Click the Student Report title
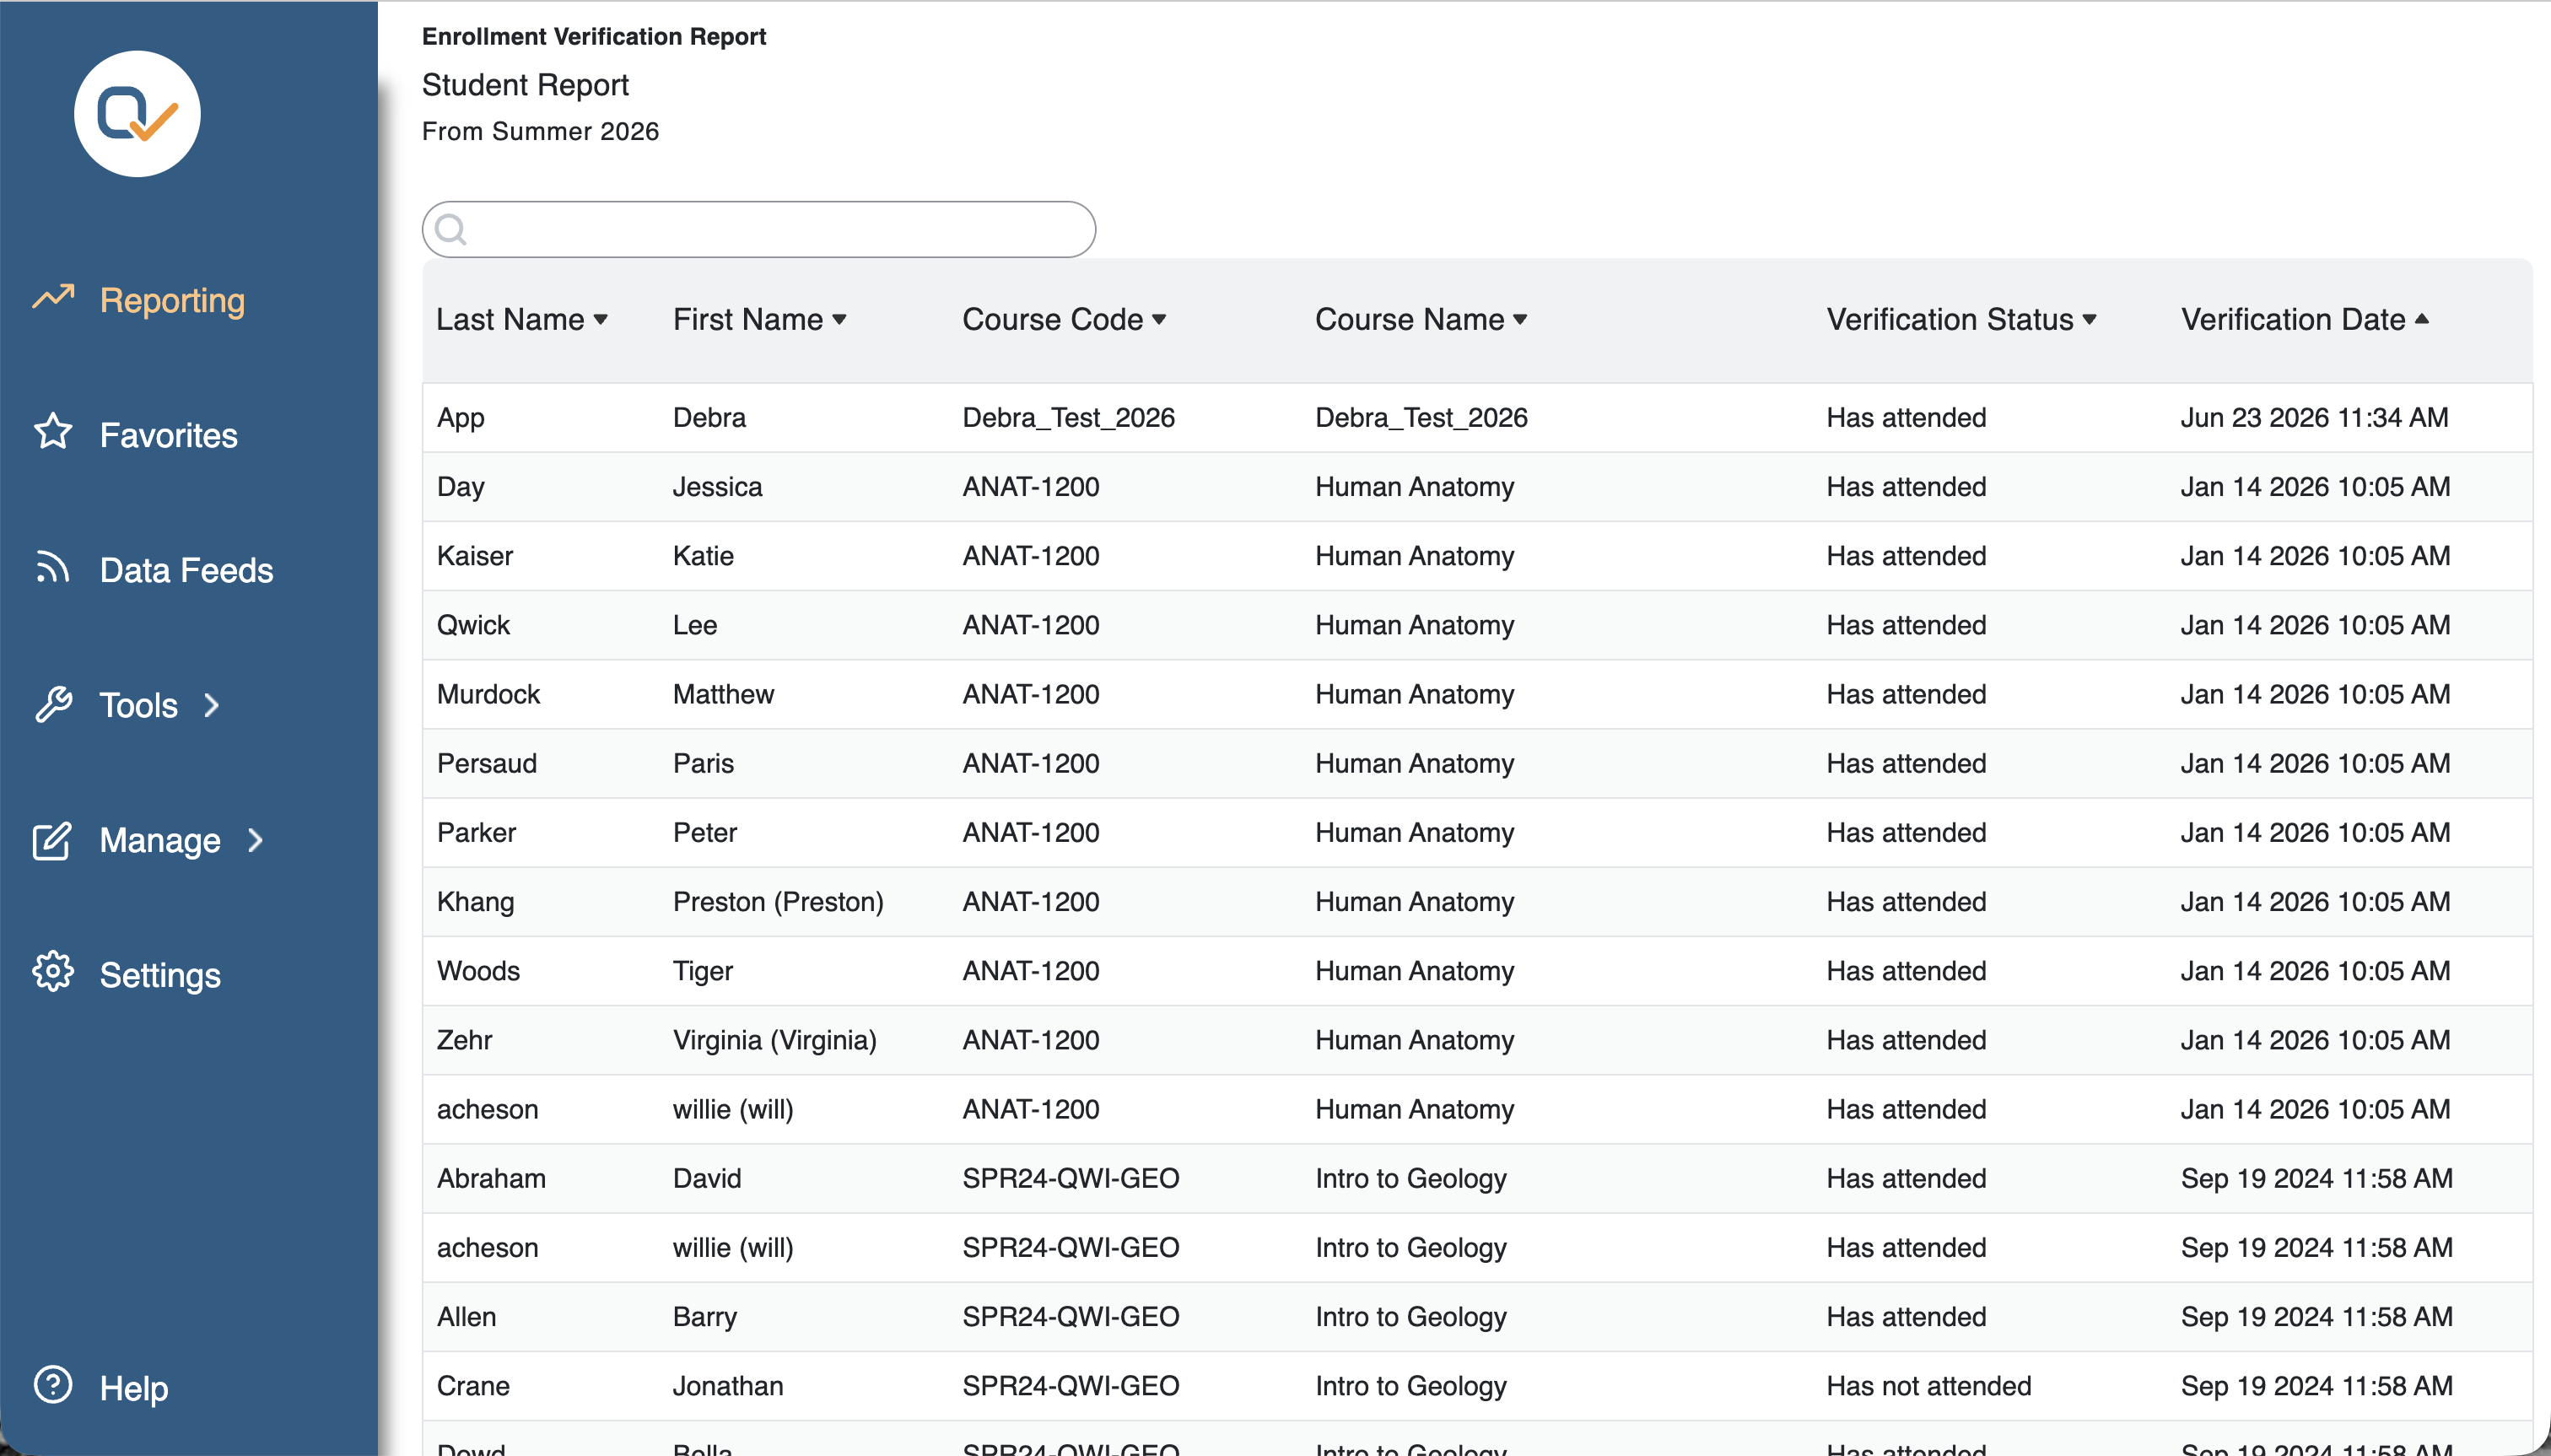The width and height of the screenshot is (2551, 1456). coord(525,85)
